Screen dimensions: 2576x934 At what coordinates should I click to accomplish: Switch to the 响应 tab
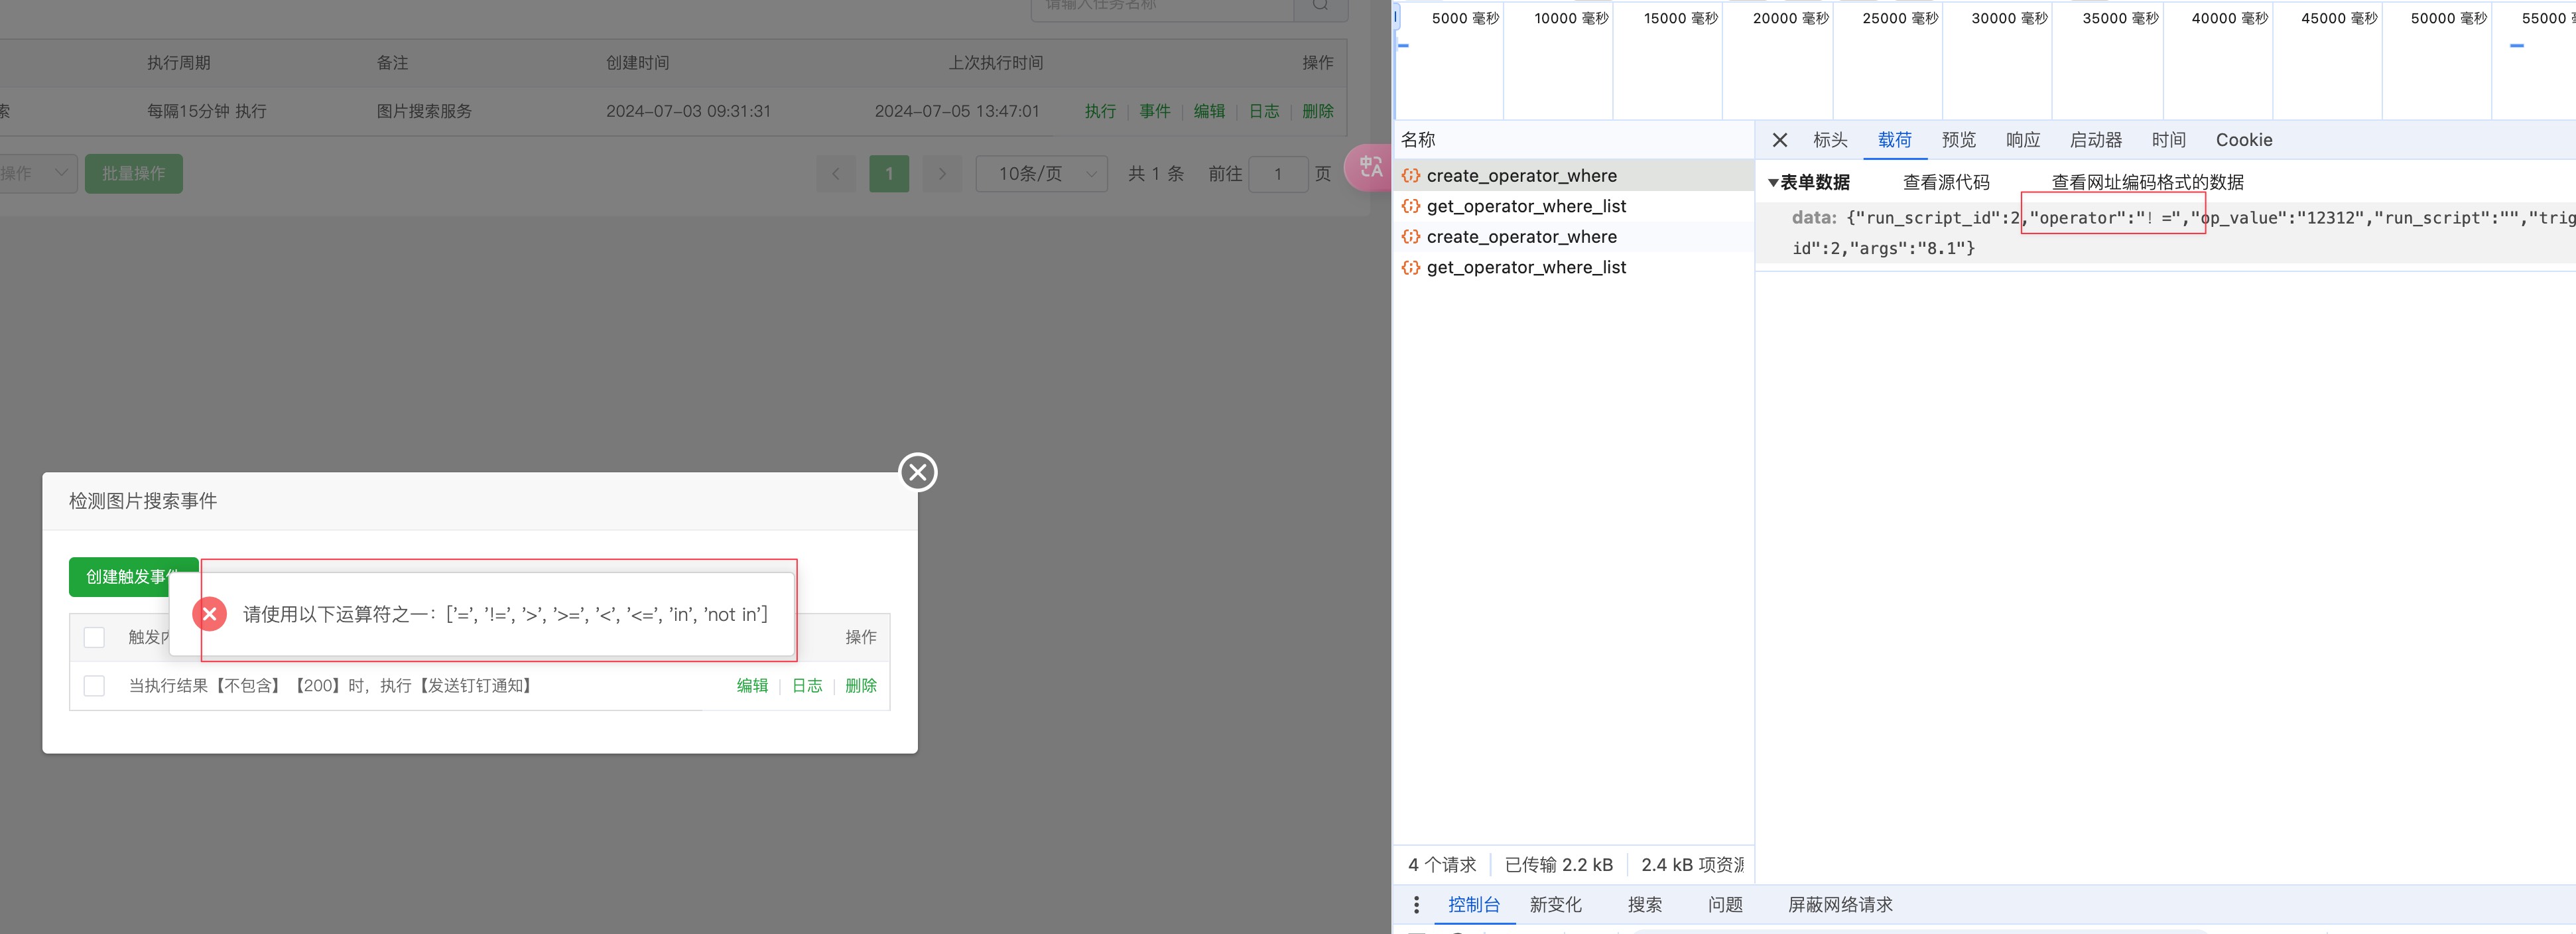(2022, 140)
